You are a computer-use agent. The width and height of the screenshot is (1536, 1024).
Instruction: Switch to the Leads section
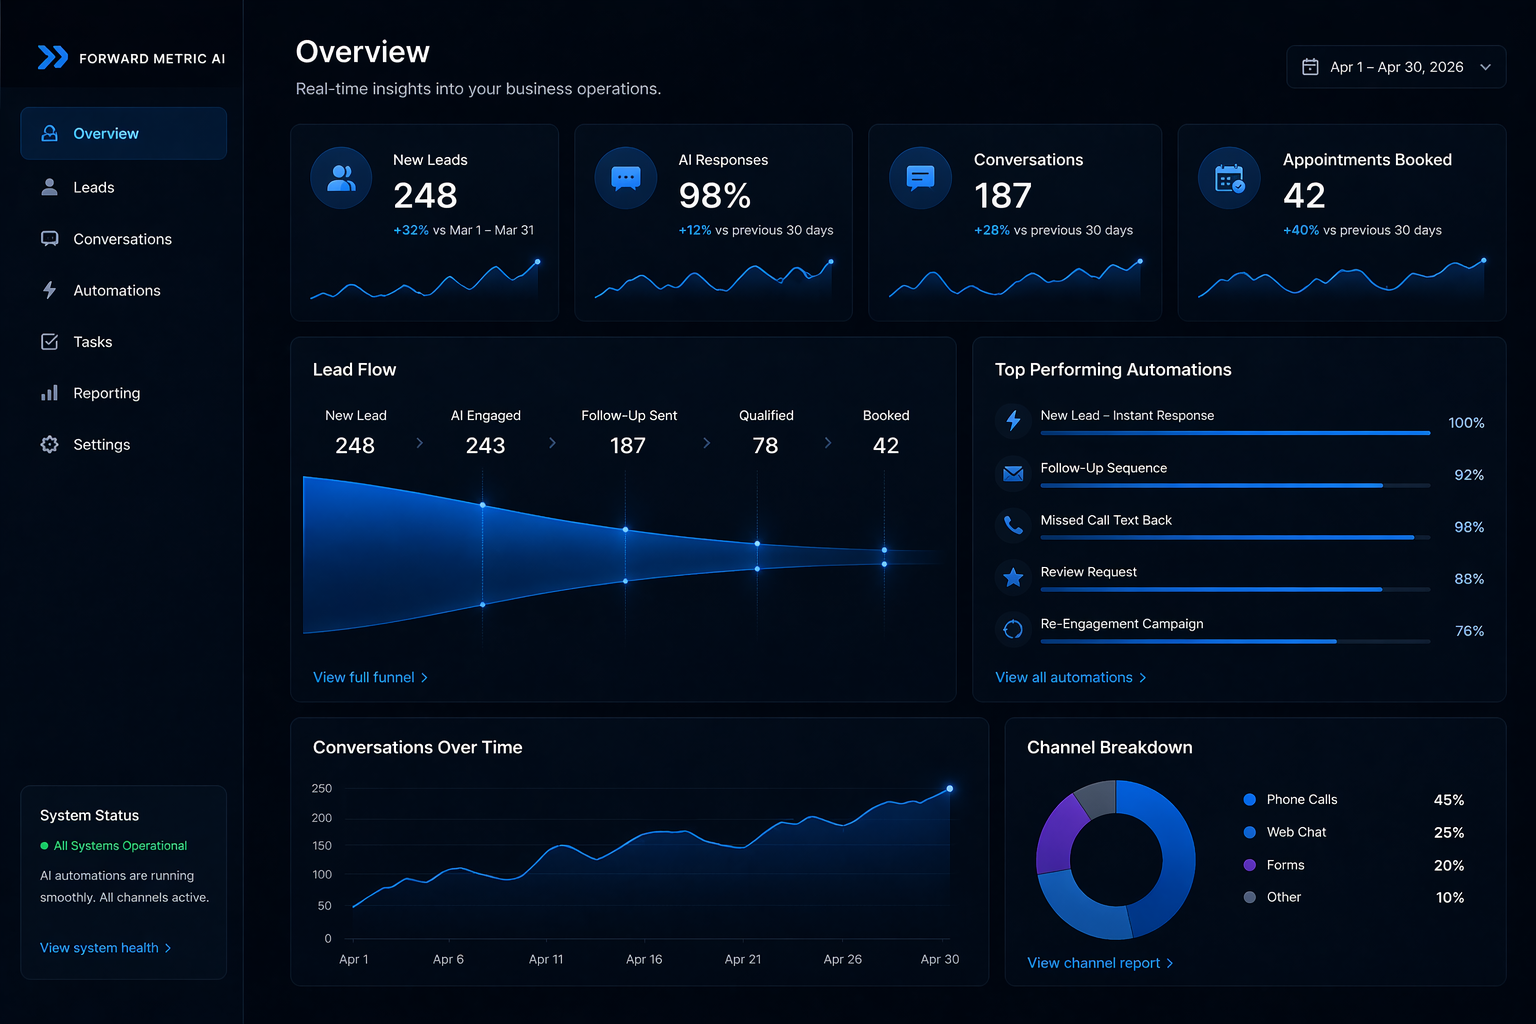[x=94, y=187]
